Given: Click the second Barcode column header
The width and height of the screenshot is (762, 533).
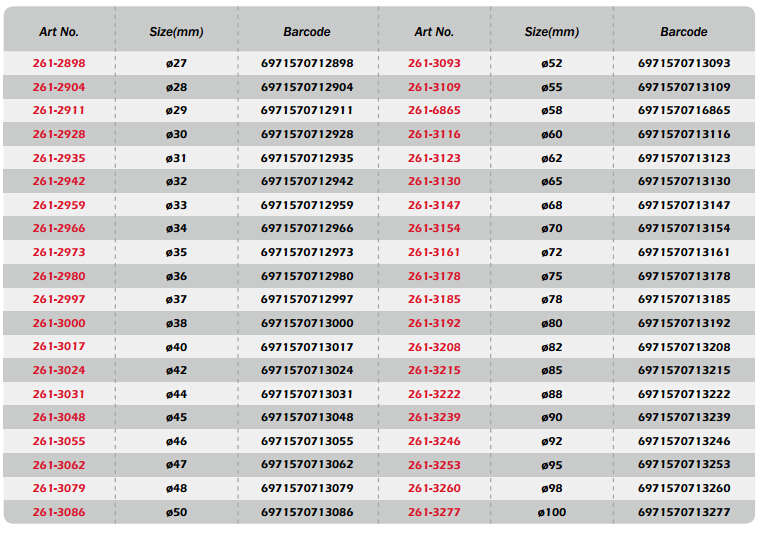Looking at the screenshot, I should 684,32.
